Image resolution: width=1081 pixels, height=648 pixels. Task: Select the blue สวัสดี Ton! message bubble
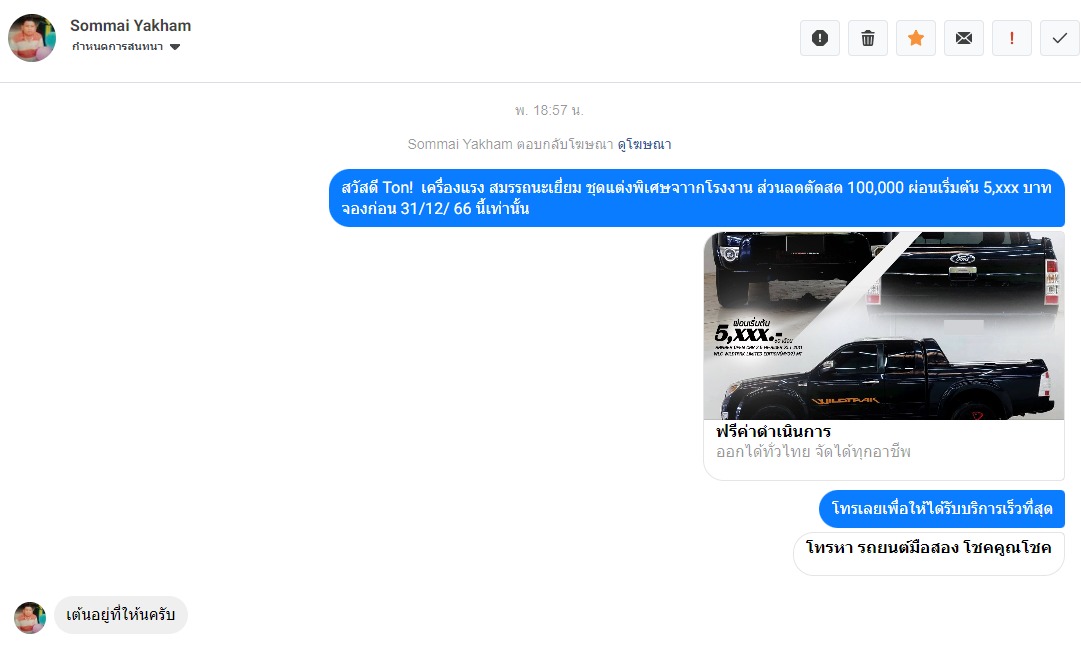697,198
